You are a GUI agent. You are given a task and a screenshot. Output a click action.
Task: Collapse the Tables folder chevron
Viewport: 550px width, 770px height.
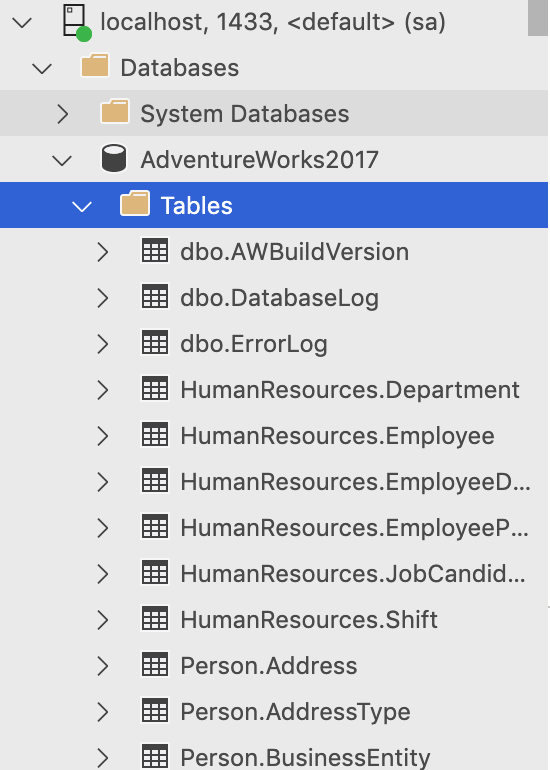(x=82, y=206)
